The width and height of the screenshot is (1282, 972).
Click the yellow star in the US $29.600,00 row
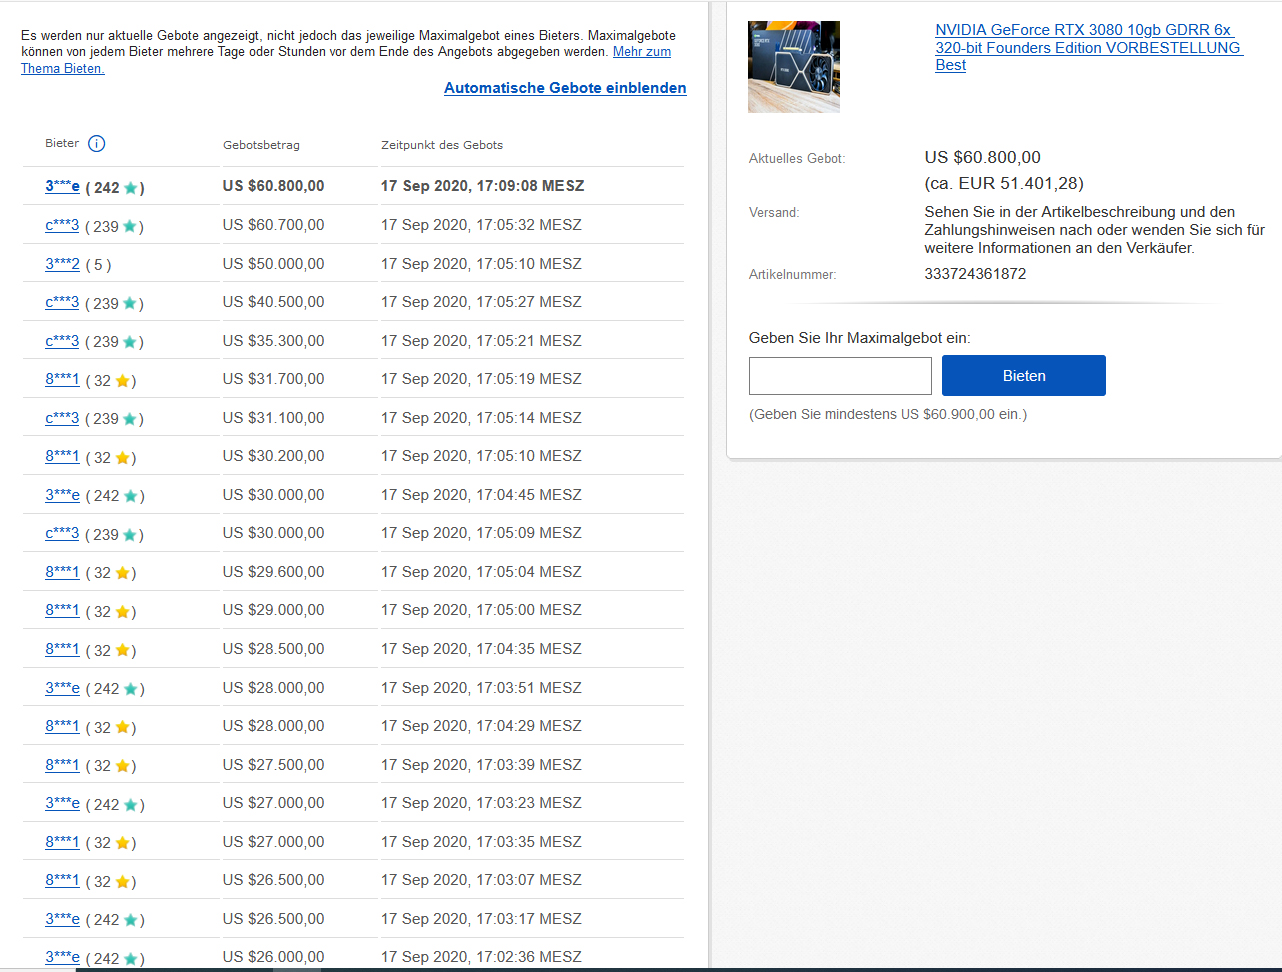[122, 573]
